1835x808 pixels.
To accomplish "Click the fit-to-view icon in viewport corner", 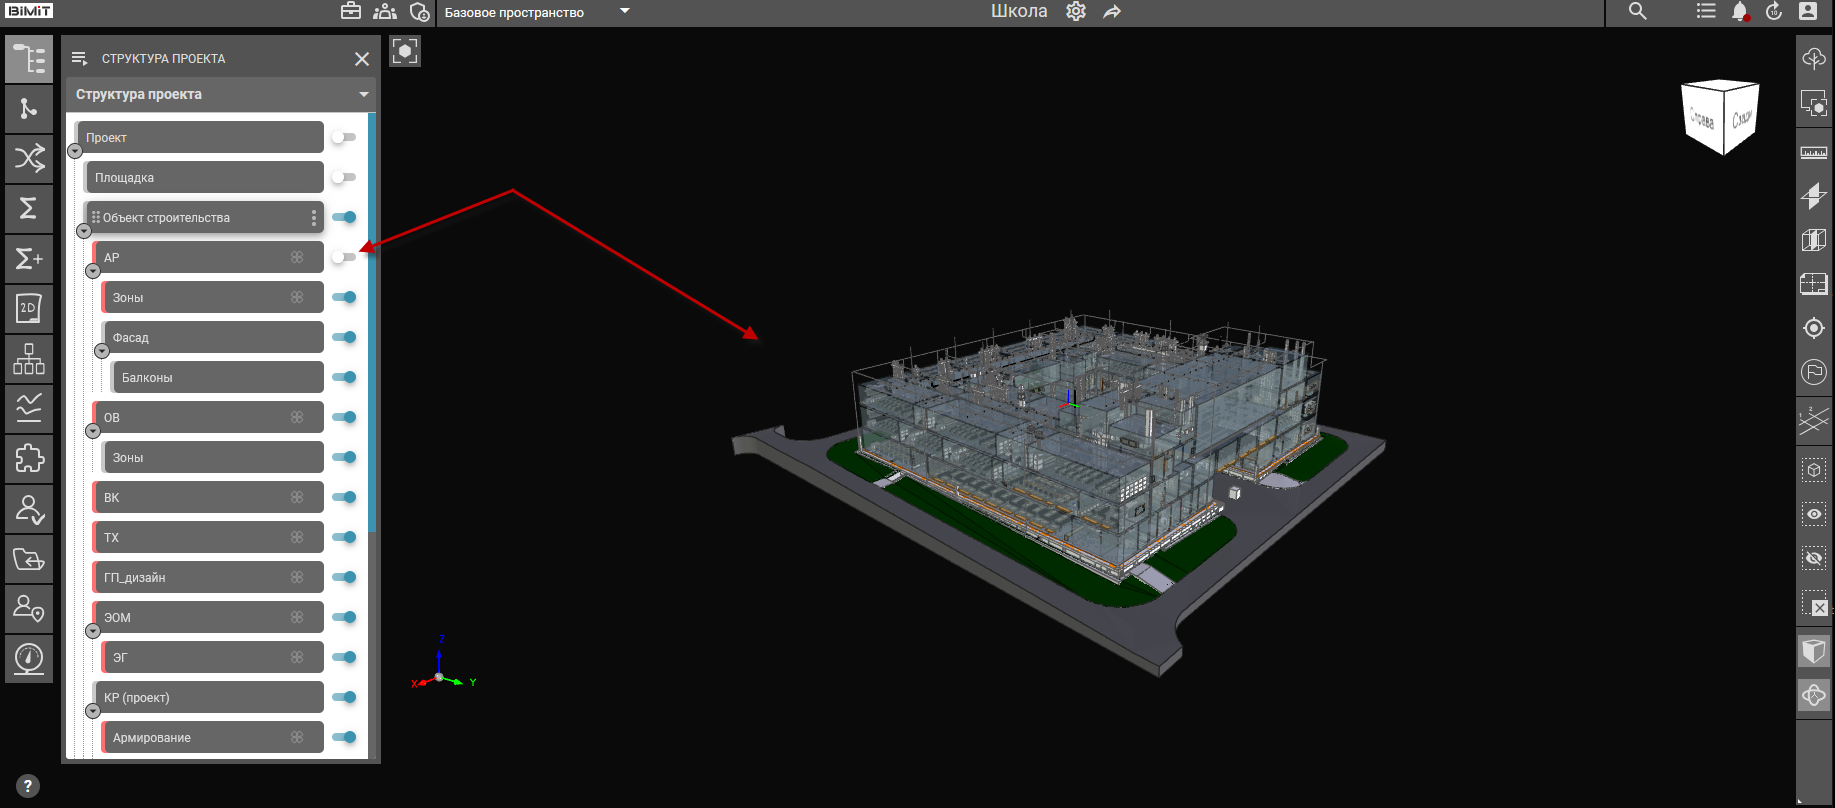I will 405,51.
